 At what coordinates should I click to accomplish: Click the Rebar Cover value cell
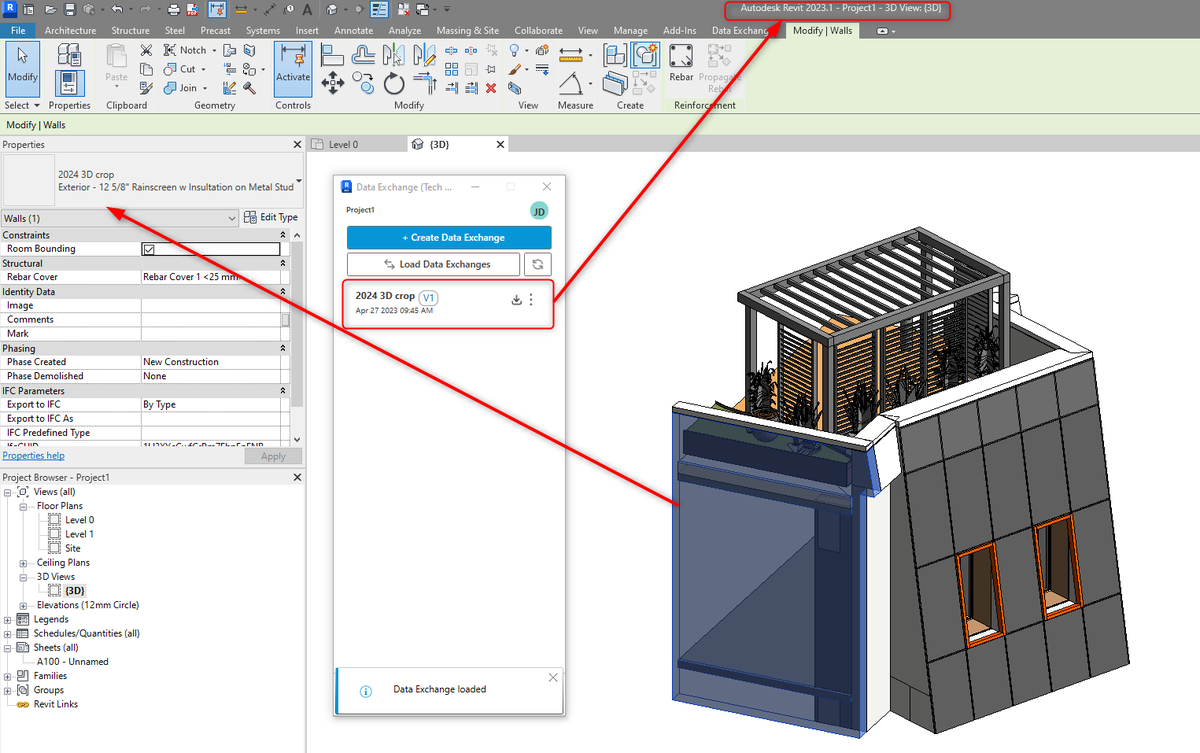click(210, 277)
